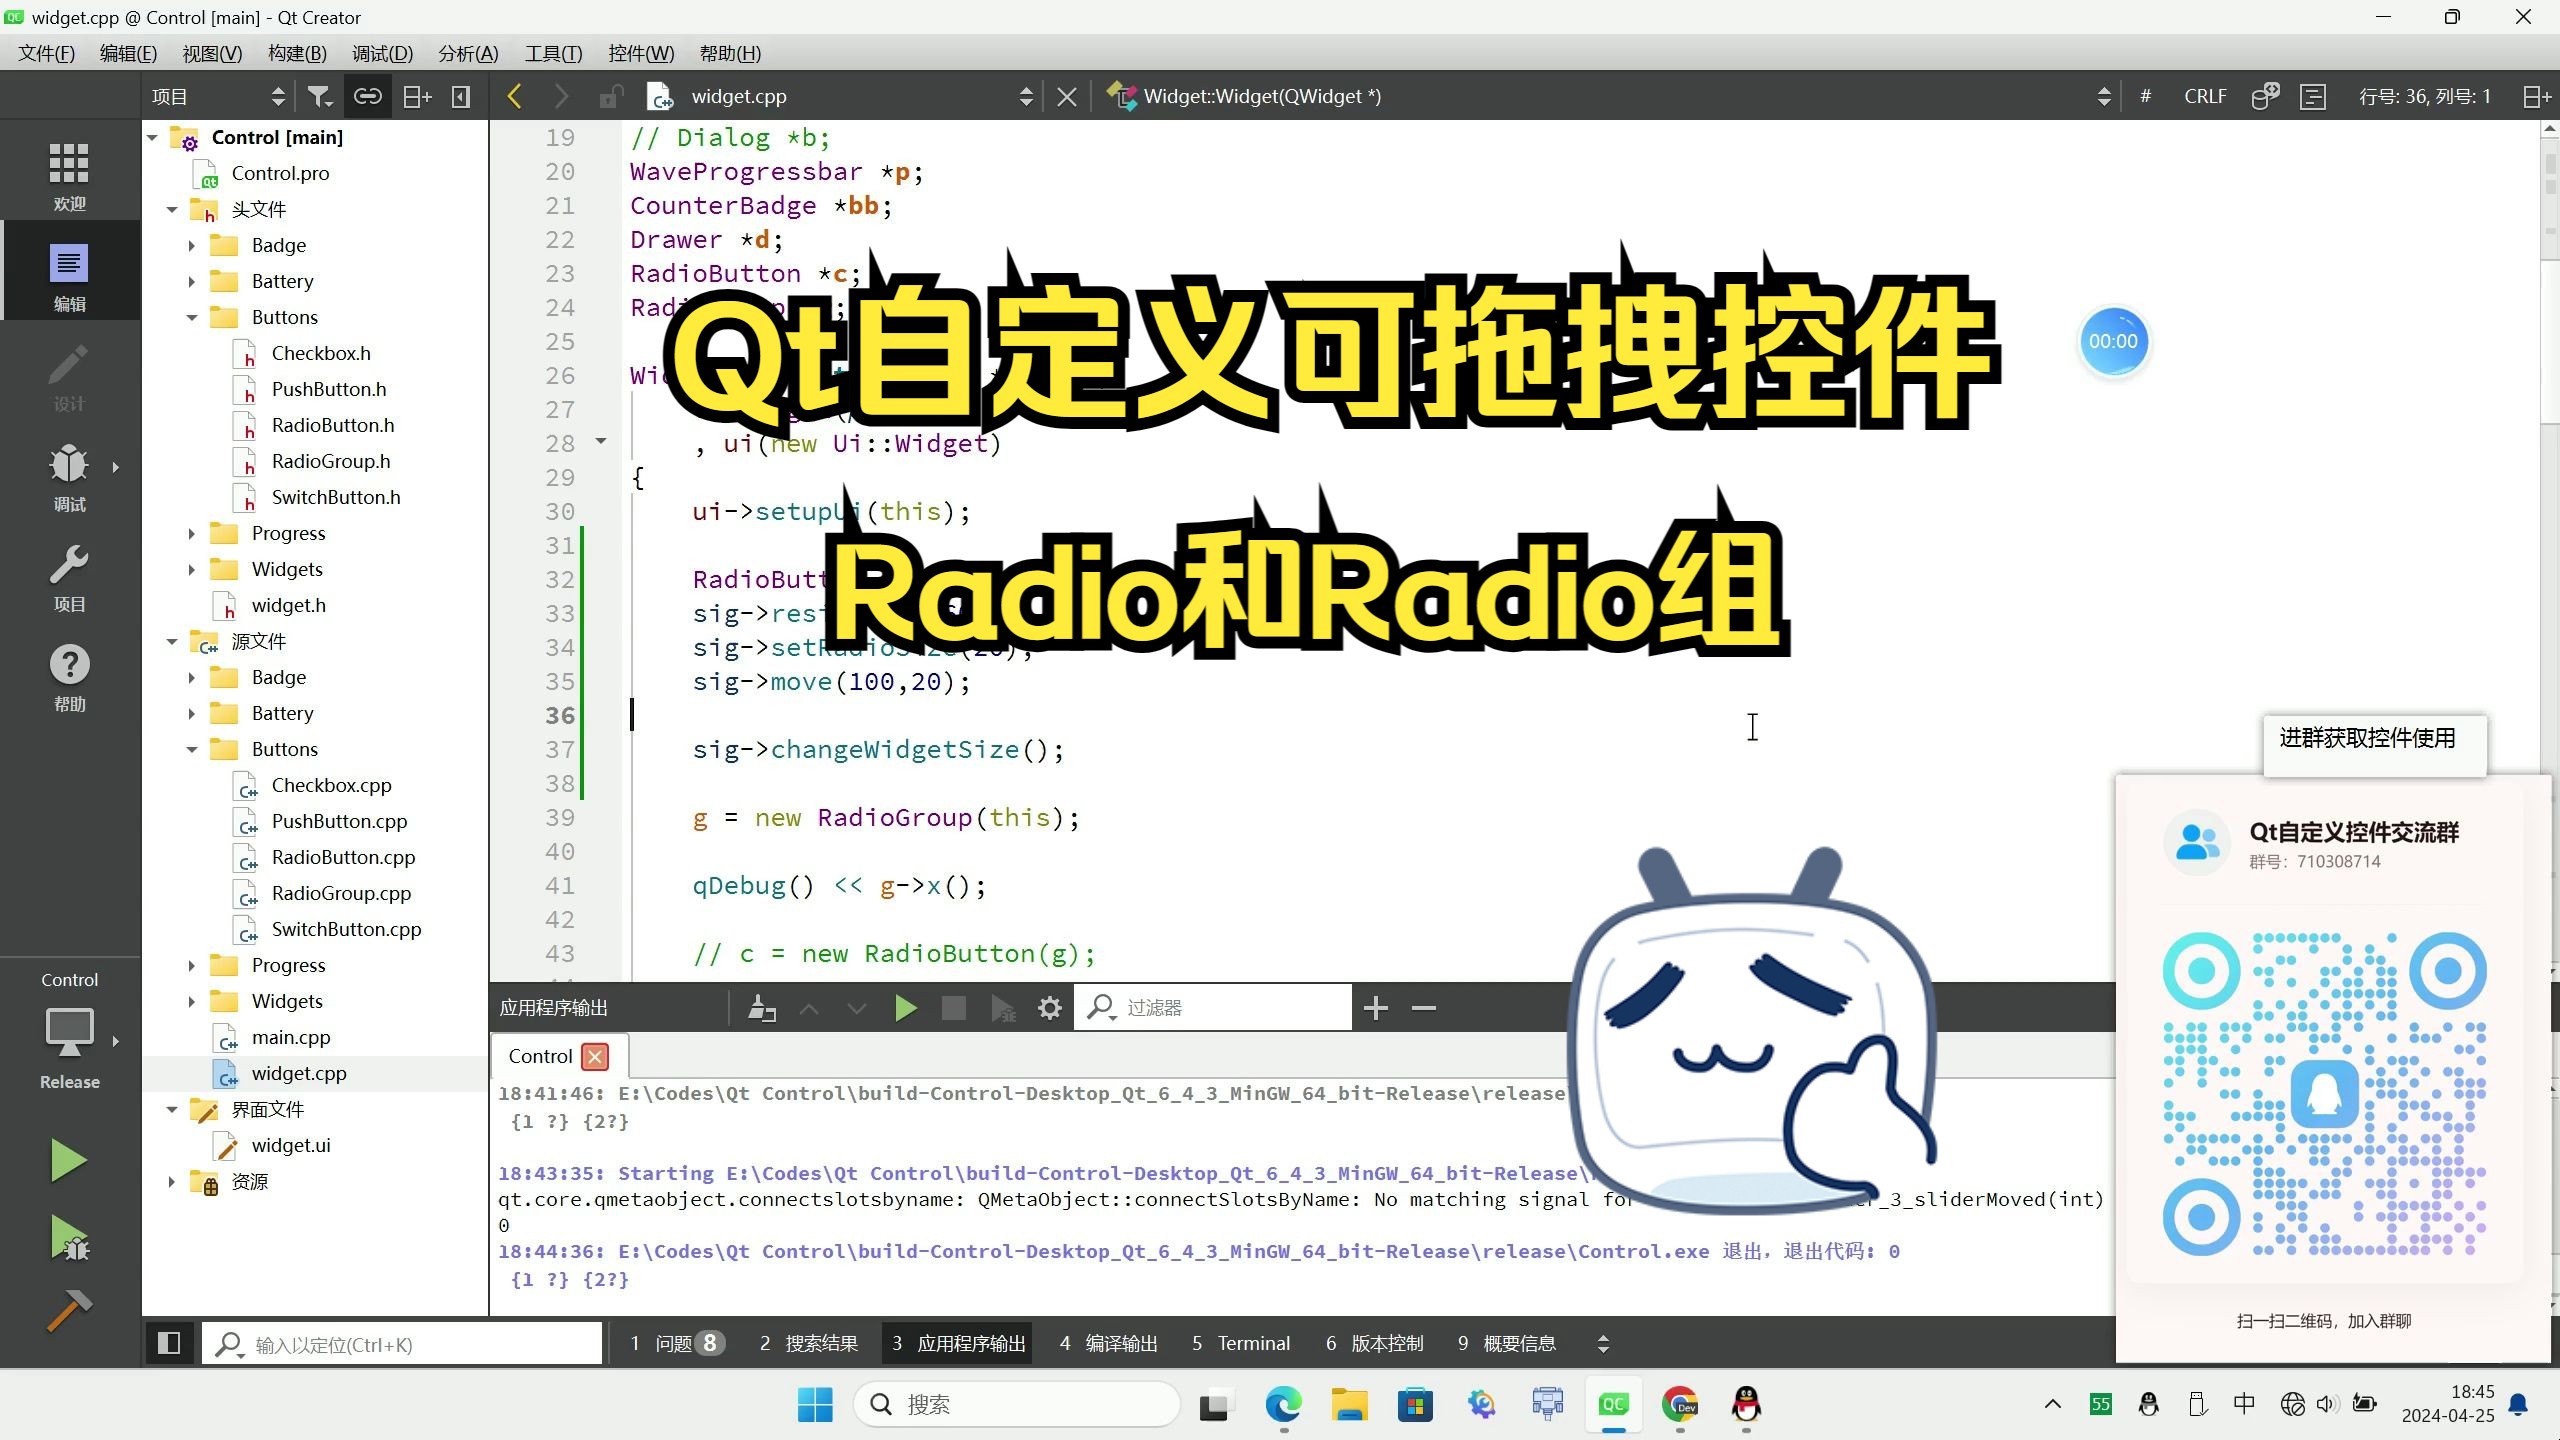
Task: Split the project pane
Action: pos(416,96)
